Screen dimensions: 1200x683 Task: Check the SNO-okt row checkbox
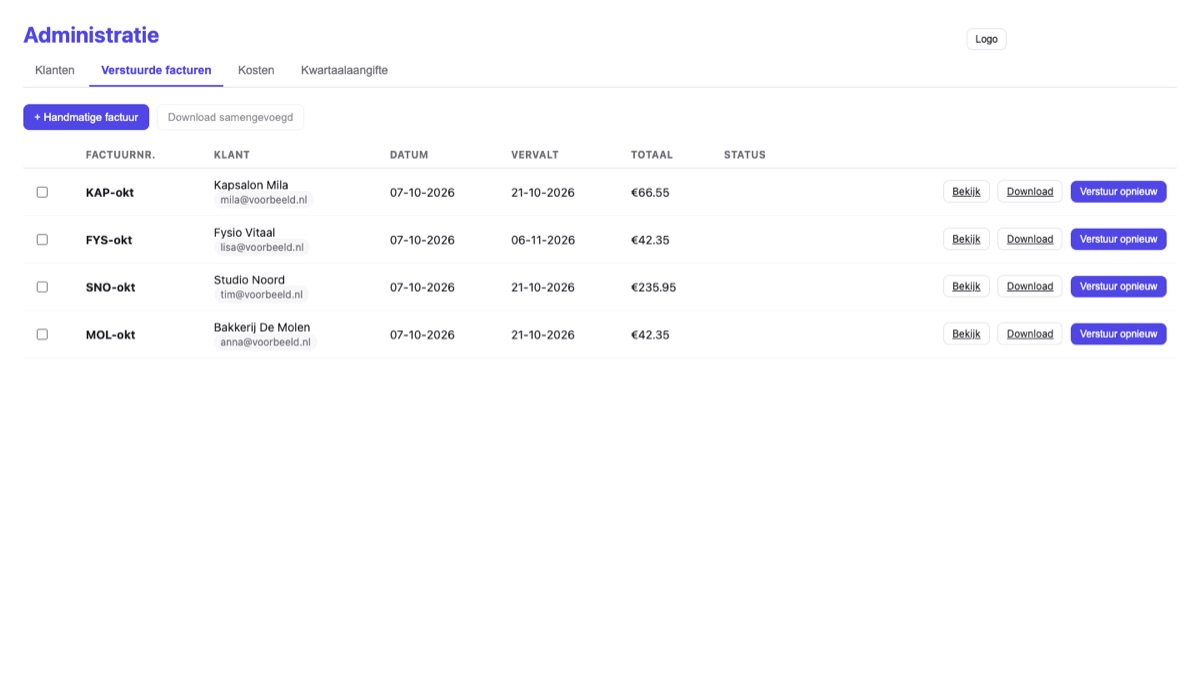coord(42,287)
